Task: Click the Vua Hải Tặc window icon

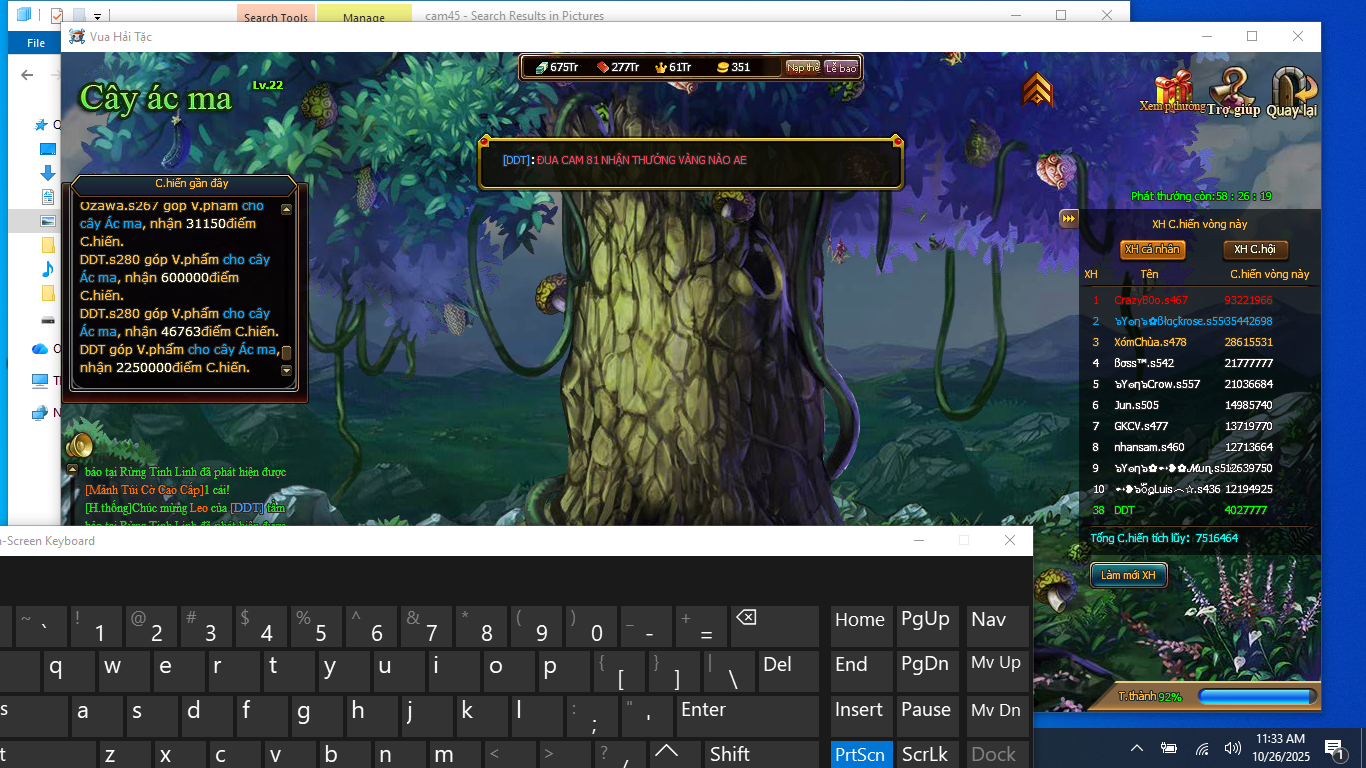Action: click(76, 37)
